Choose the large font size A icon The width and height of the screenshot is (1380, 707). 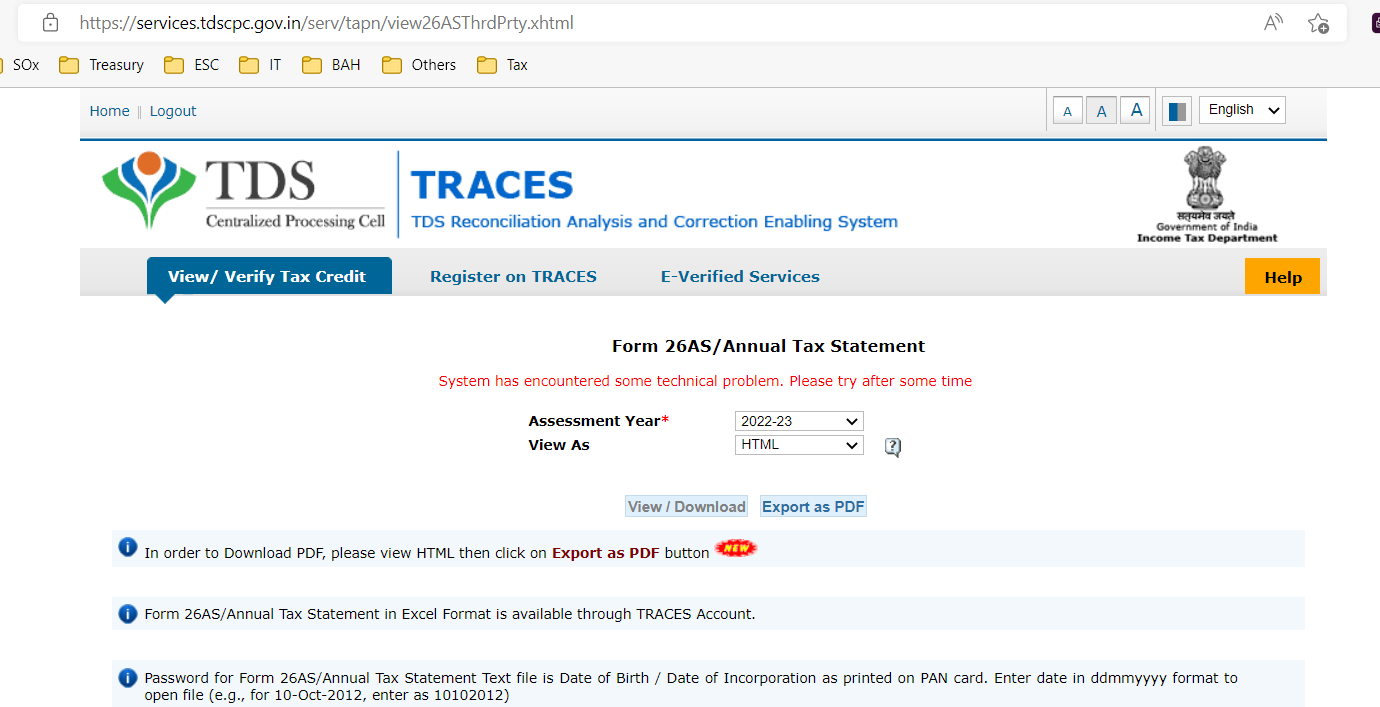[1135, 110]
